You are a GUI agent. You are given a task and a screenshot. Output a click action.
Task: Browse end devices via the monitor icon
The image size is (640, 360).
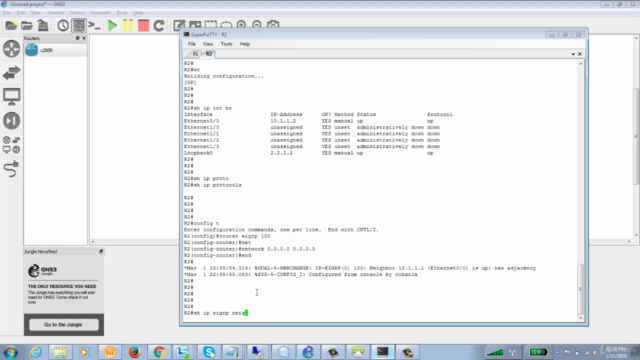tap(11, 97)
